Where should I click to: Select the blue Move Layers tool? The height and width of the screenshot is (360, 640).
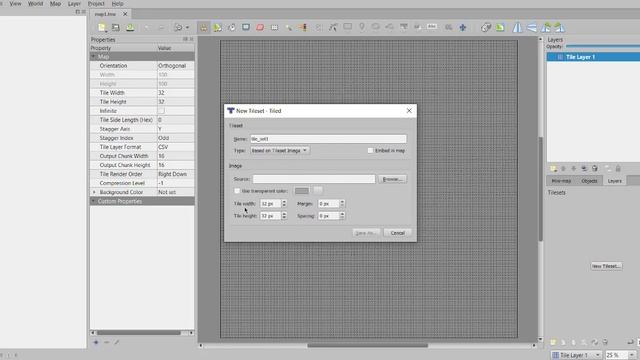[x=462, y=27]
